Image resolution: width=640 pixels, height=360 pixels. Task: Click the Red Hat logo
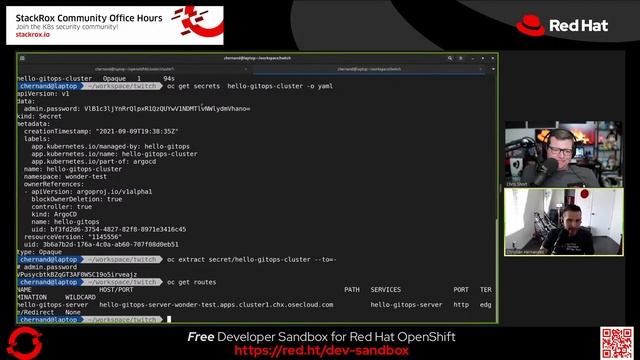click(562, 25)
